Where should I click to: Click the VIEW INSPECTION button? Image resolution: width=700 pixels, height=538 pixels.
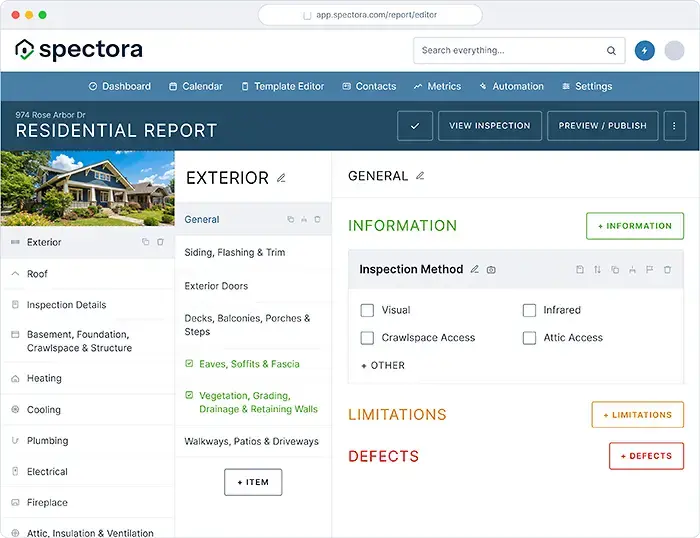pos(490,126)
